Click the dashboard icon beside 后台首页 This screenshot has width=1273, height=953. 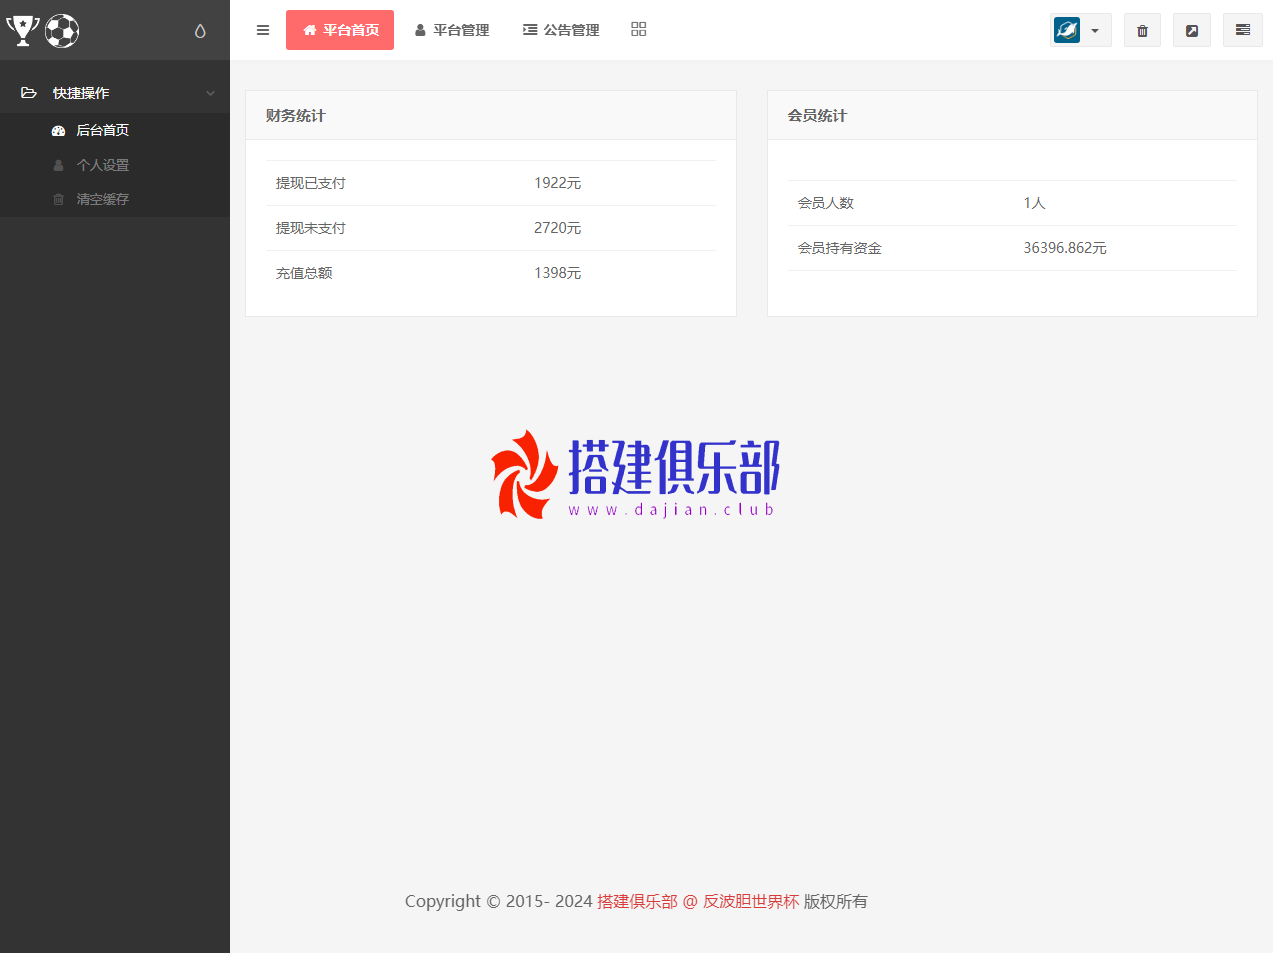coord(58,131)
